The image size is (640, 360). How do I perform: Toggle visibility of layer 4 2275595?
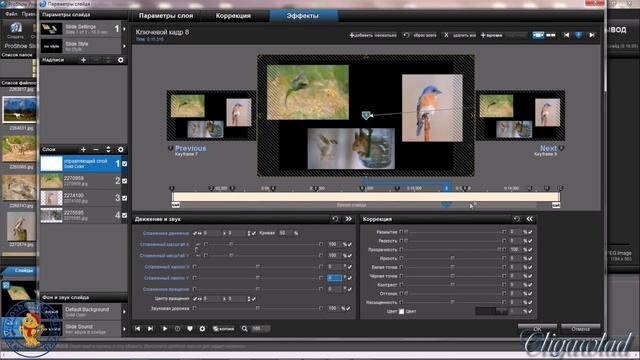[x=124, y=215]
